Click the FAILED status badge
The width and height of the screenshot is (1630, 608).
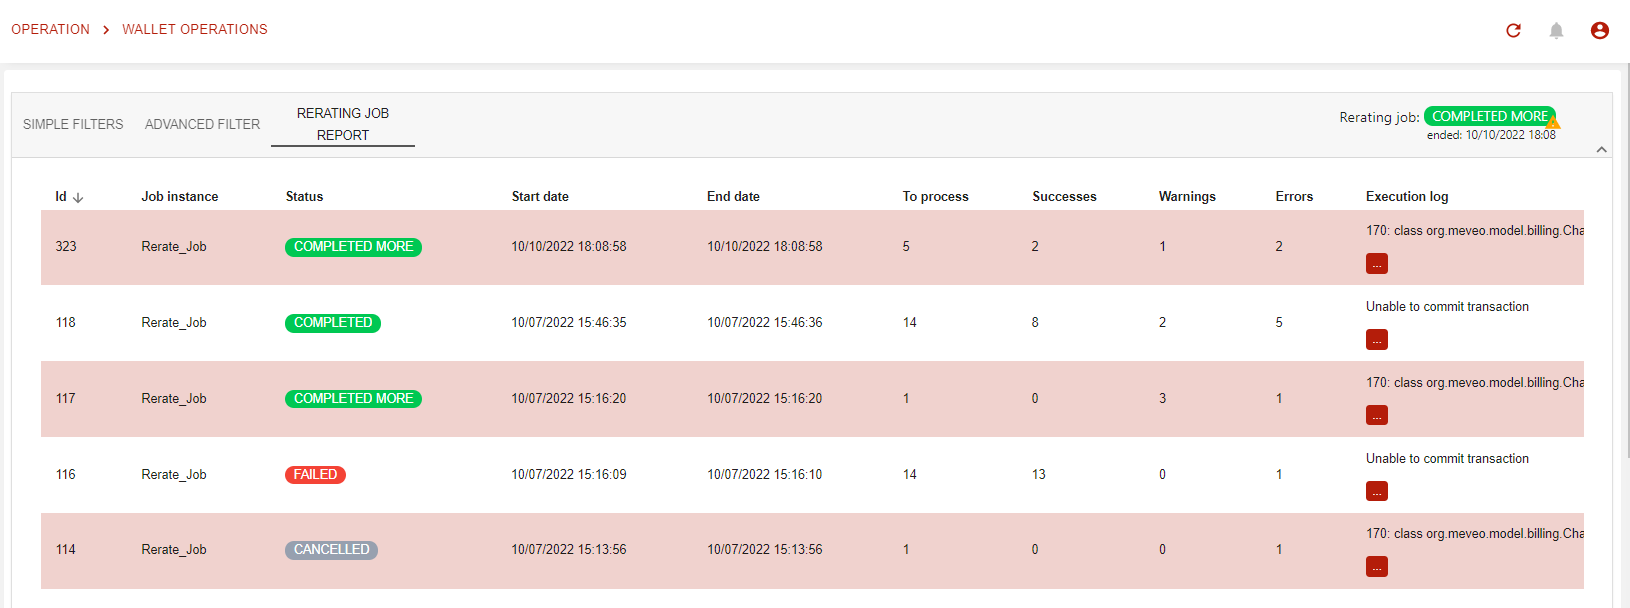tap(315, 475)
